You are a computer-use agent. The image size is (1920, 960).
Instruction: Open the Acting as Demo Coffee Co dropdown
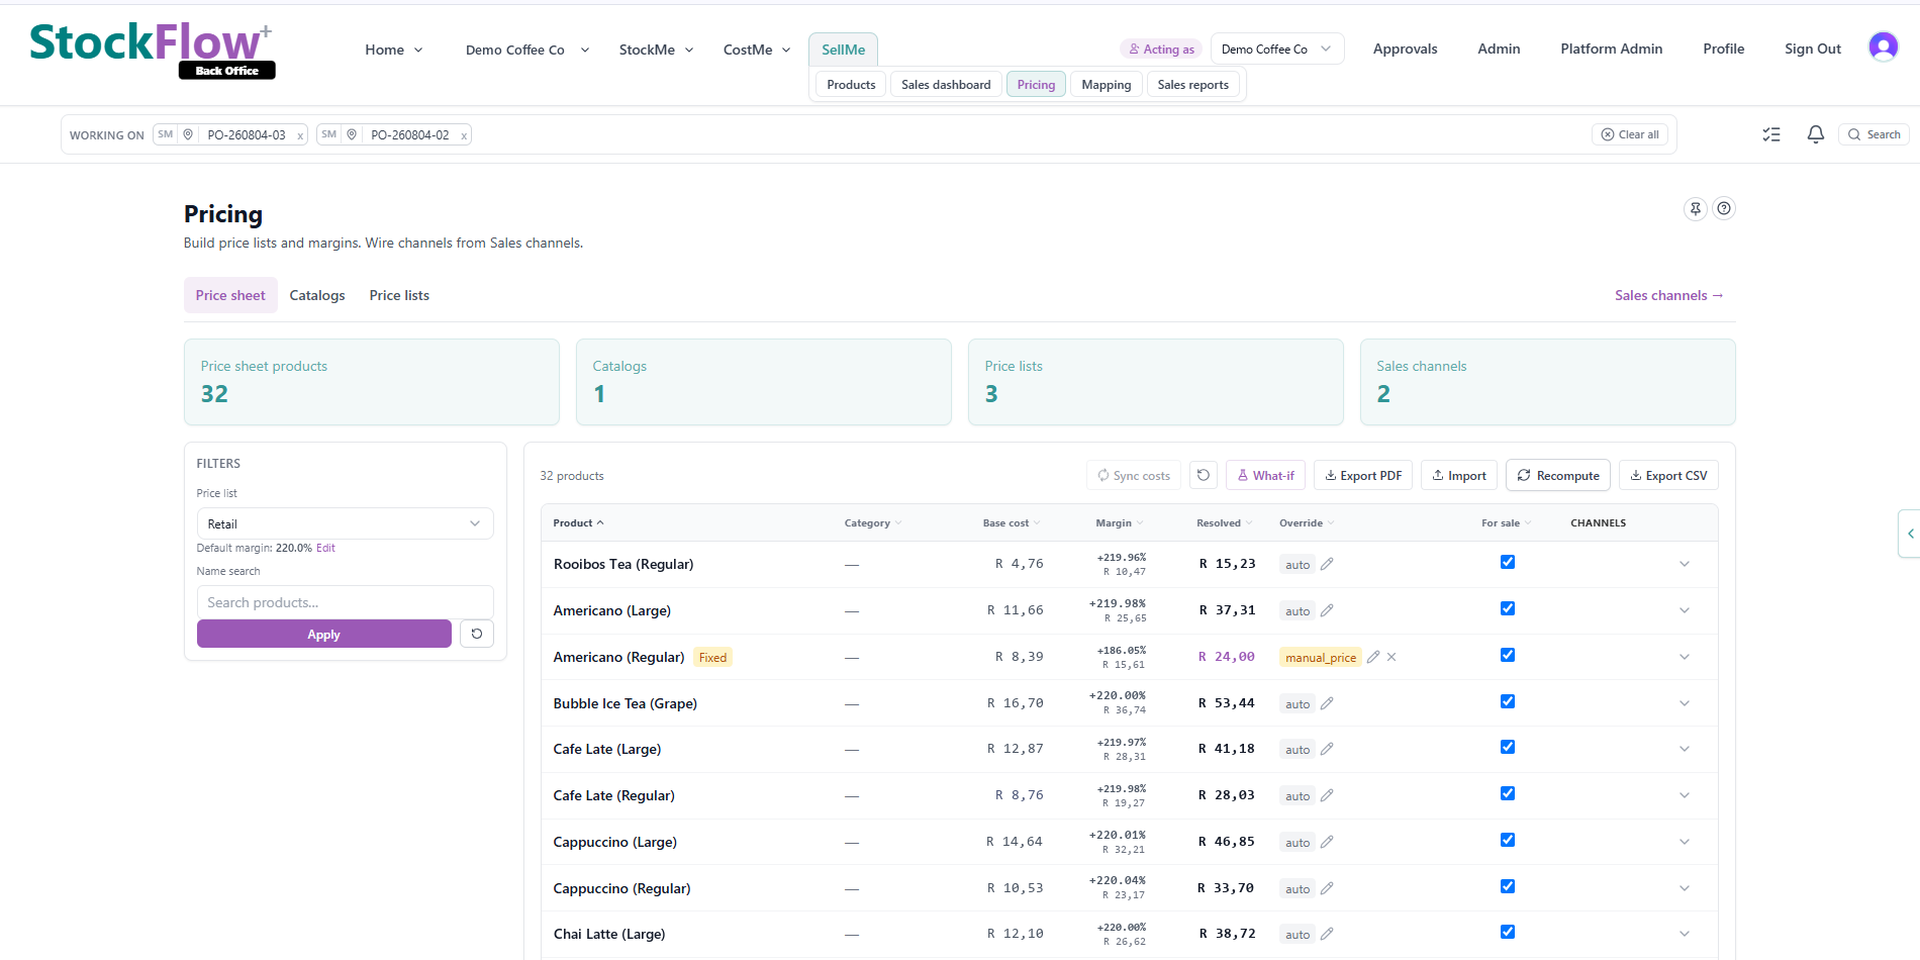click(x=1277, y=49)
